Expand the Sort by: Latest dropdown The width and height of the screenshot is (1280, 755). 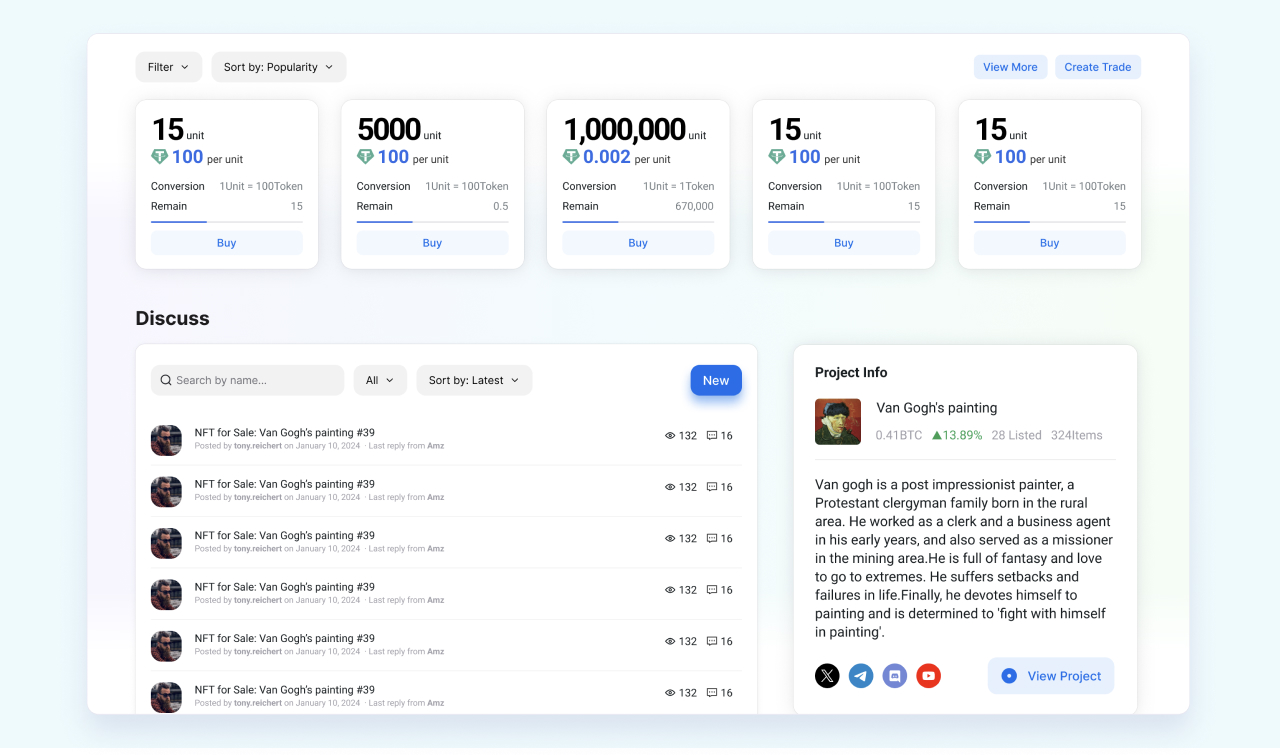(474, 380)
